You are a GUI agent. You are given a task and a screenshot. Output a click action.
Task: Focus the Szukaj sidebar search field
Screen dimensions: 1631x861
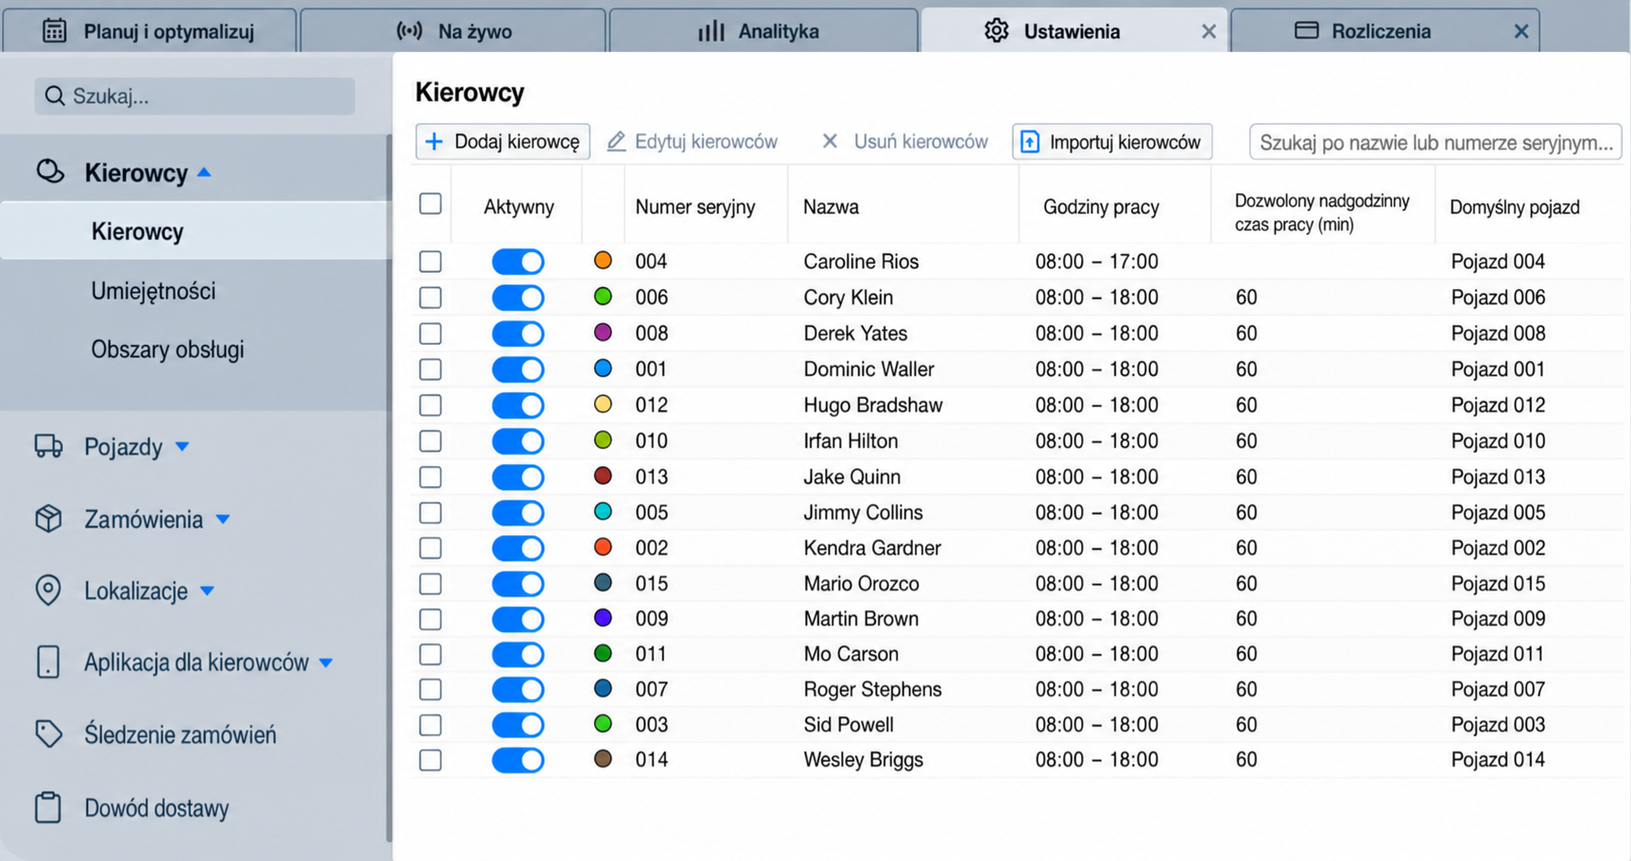pos(195,96)
